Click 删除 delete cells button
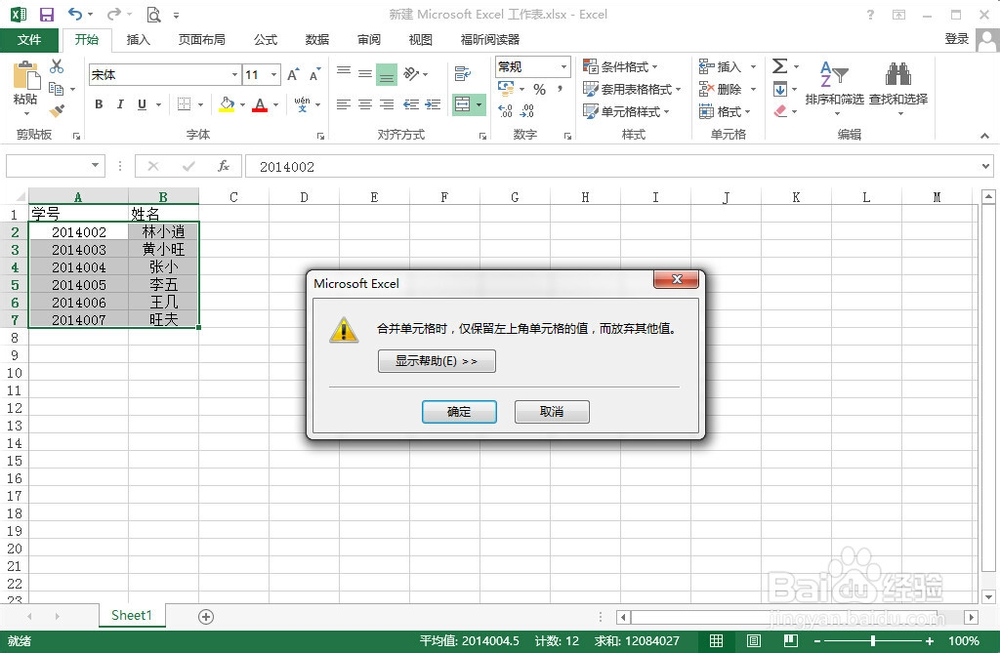 point(722,89)
